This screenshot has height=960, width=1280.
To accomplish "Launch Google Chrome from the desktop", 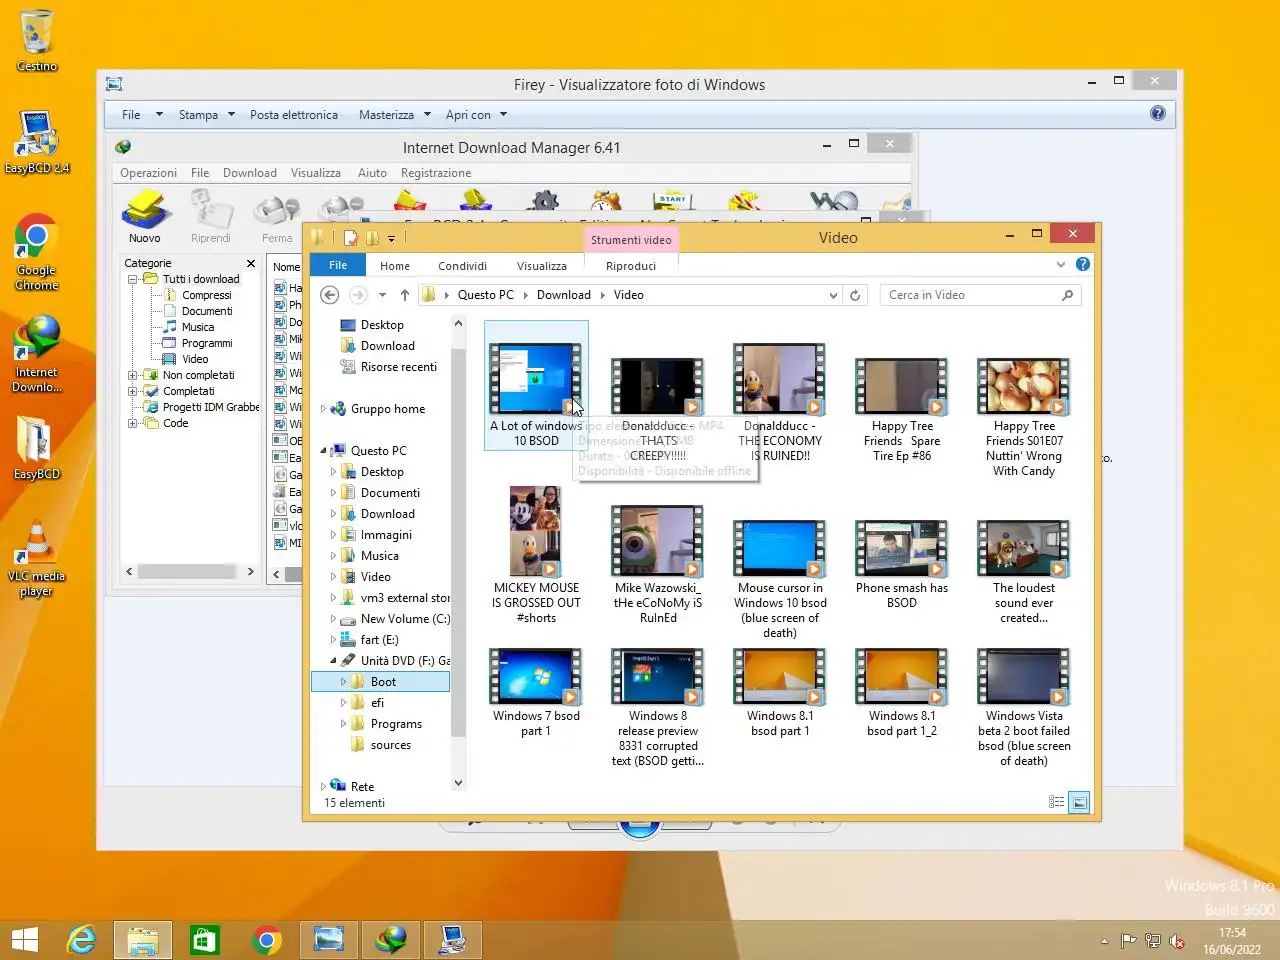I will coord(37,251).
